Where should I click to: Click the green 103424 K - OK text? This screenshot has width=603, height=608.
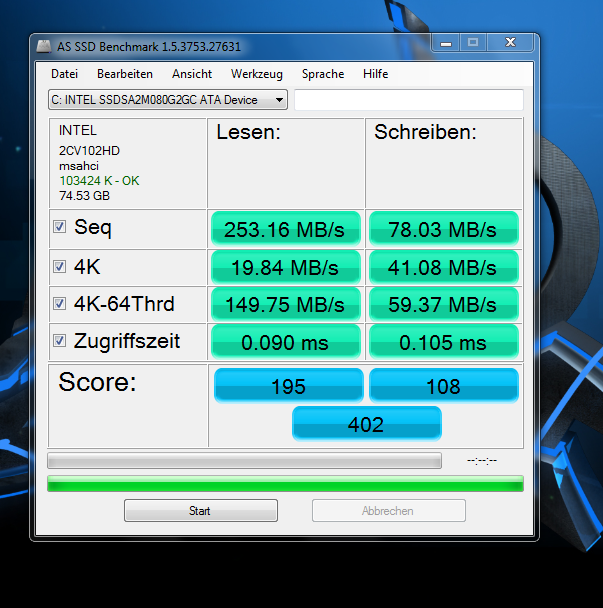99,181
